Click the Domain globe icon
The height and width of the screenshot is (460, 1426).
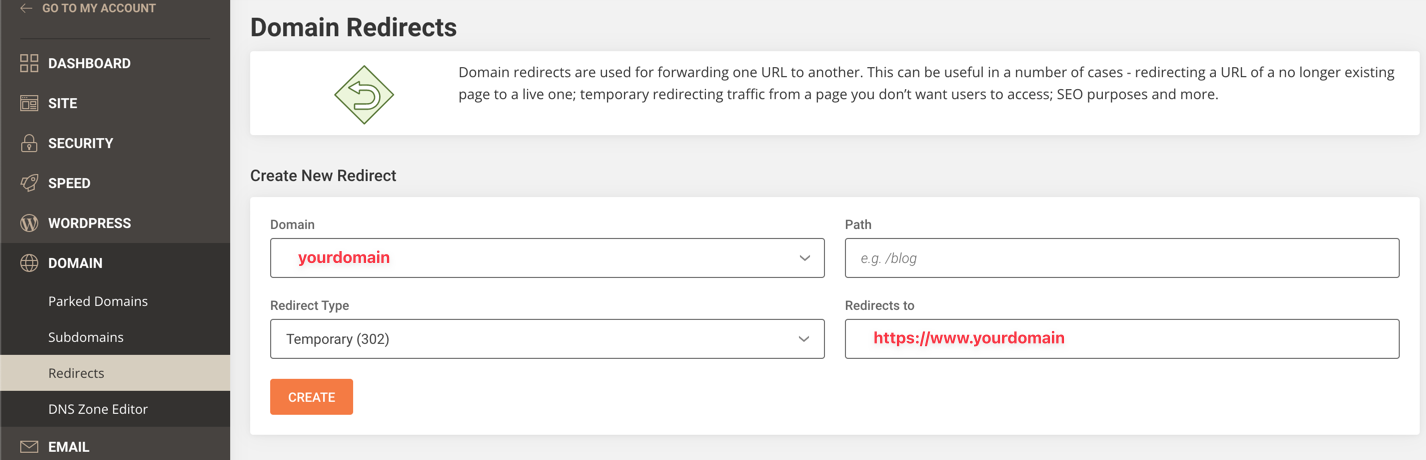[x=29, y=263]
